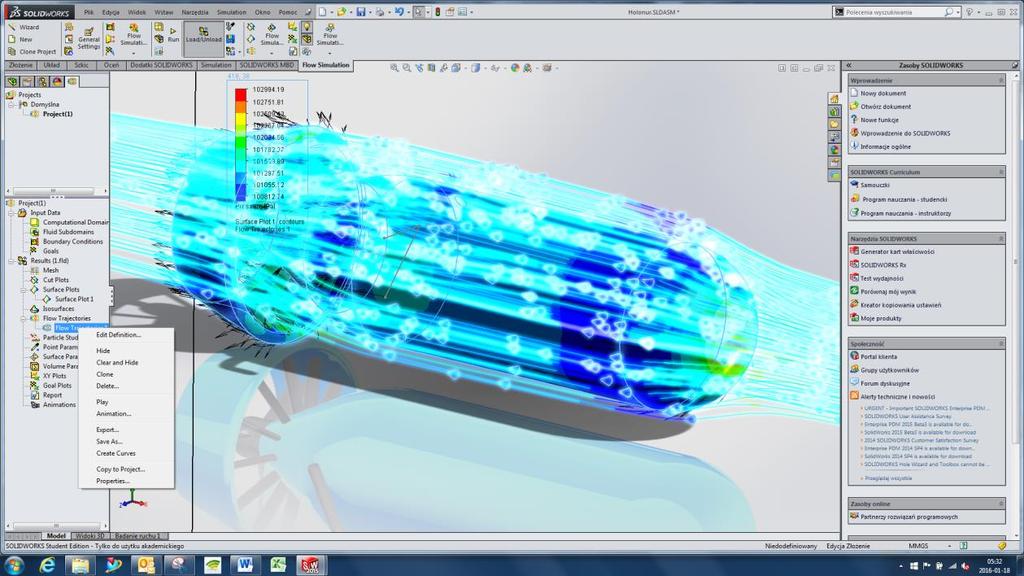Click the traffic light Rebuild icon
This screenshot has height=576, width=1024.
tap(438, 12)
